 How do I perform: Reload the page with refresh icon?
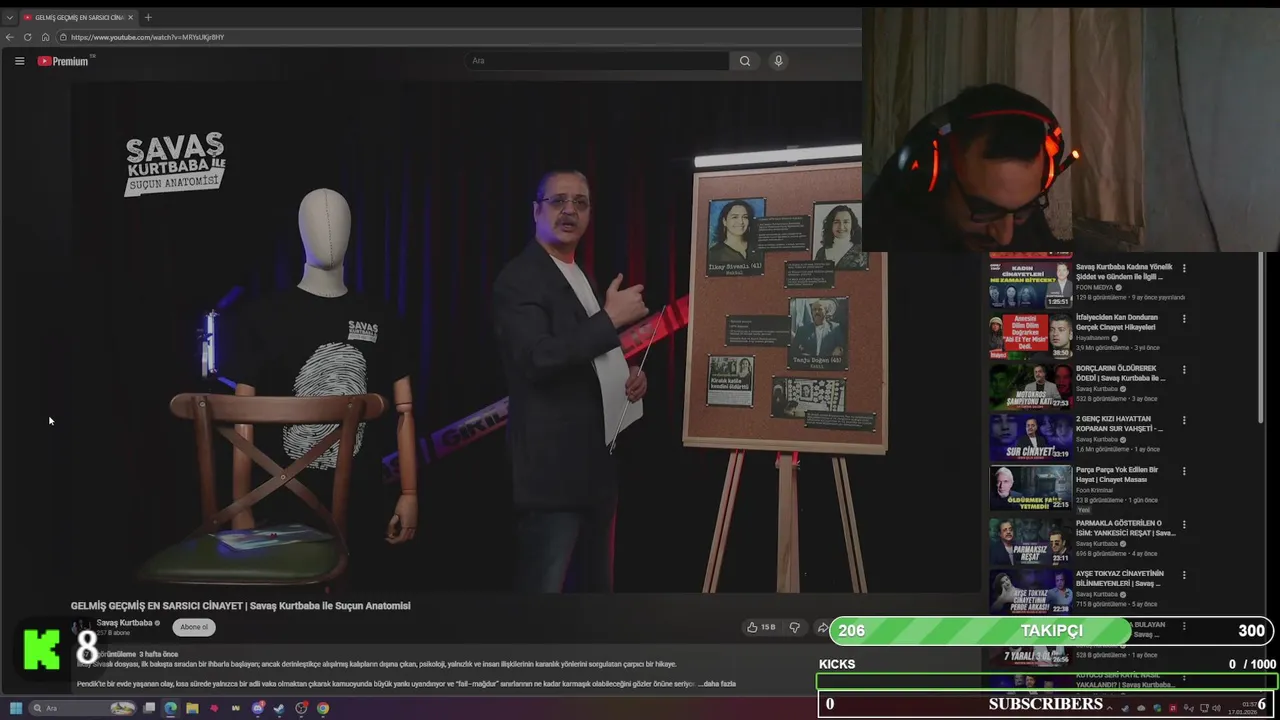point(28,37)
